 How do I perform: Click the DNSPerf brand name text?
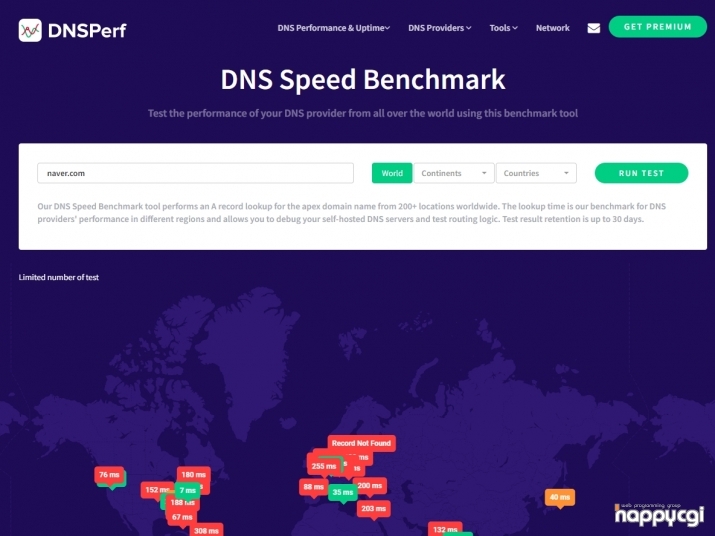tap(87, 31)
